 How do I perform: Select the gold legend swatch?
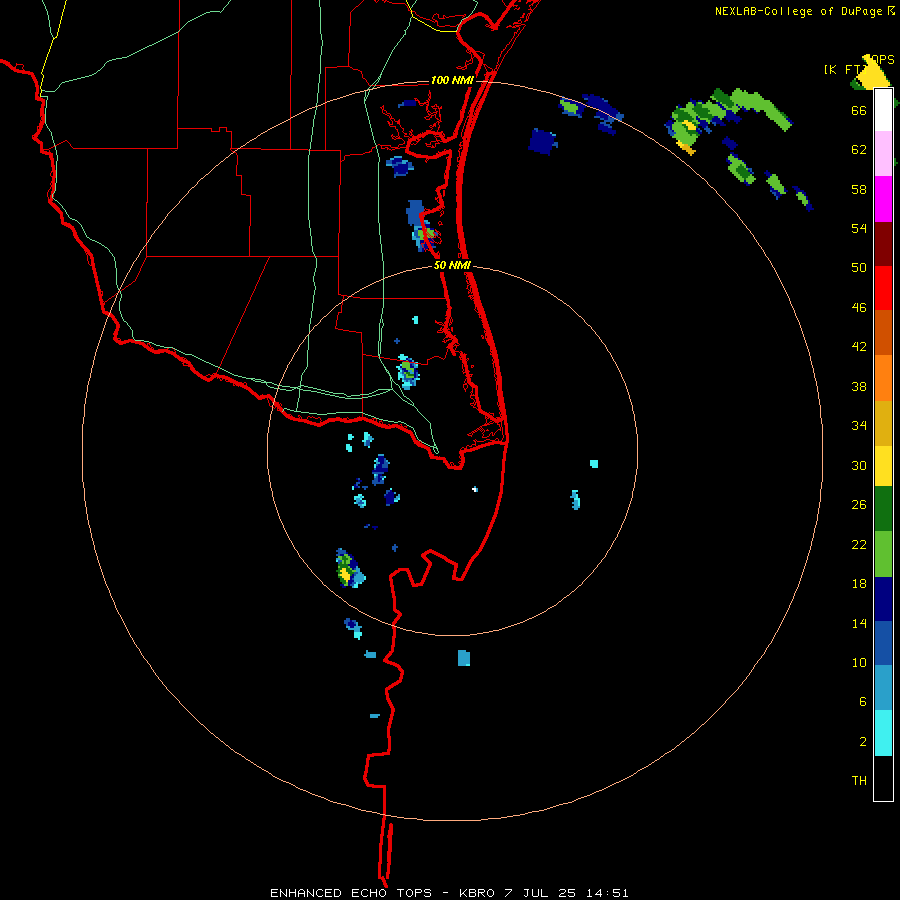pos(883,423)
